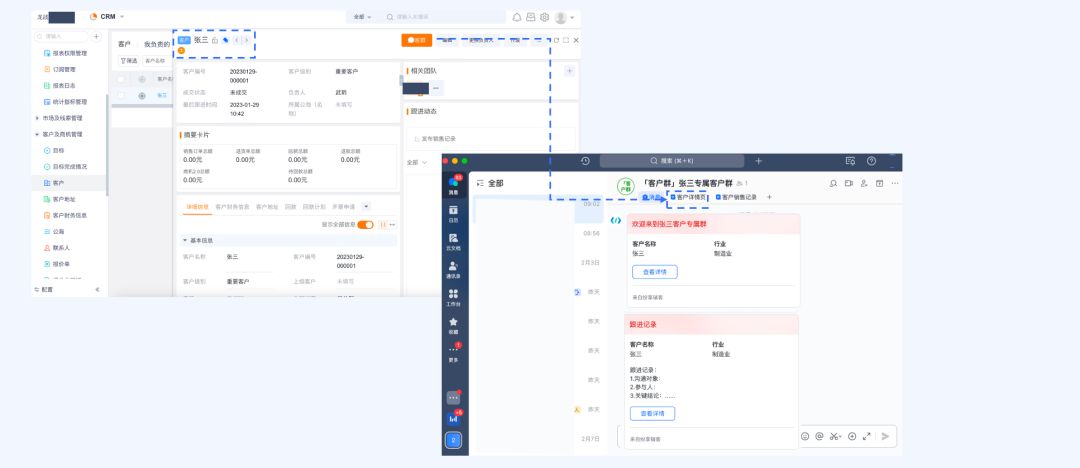
Task: Collapse the 基本信息 section
Action: point(185,241)
